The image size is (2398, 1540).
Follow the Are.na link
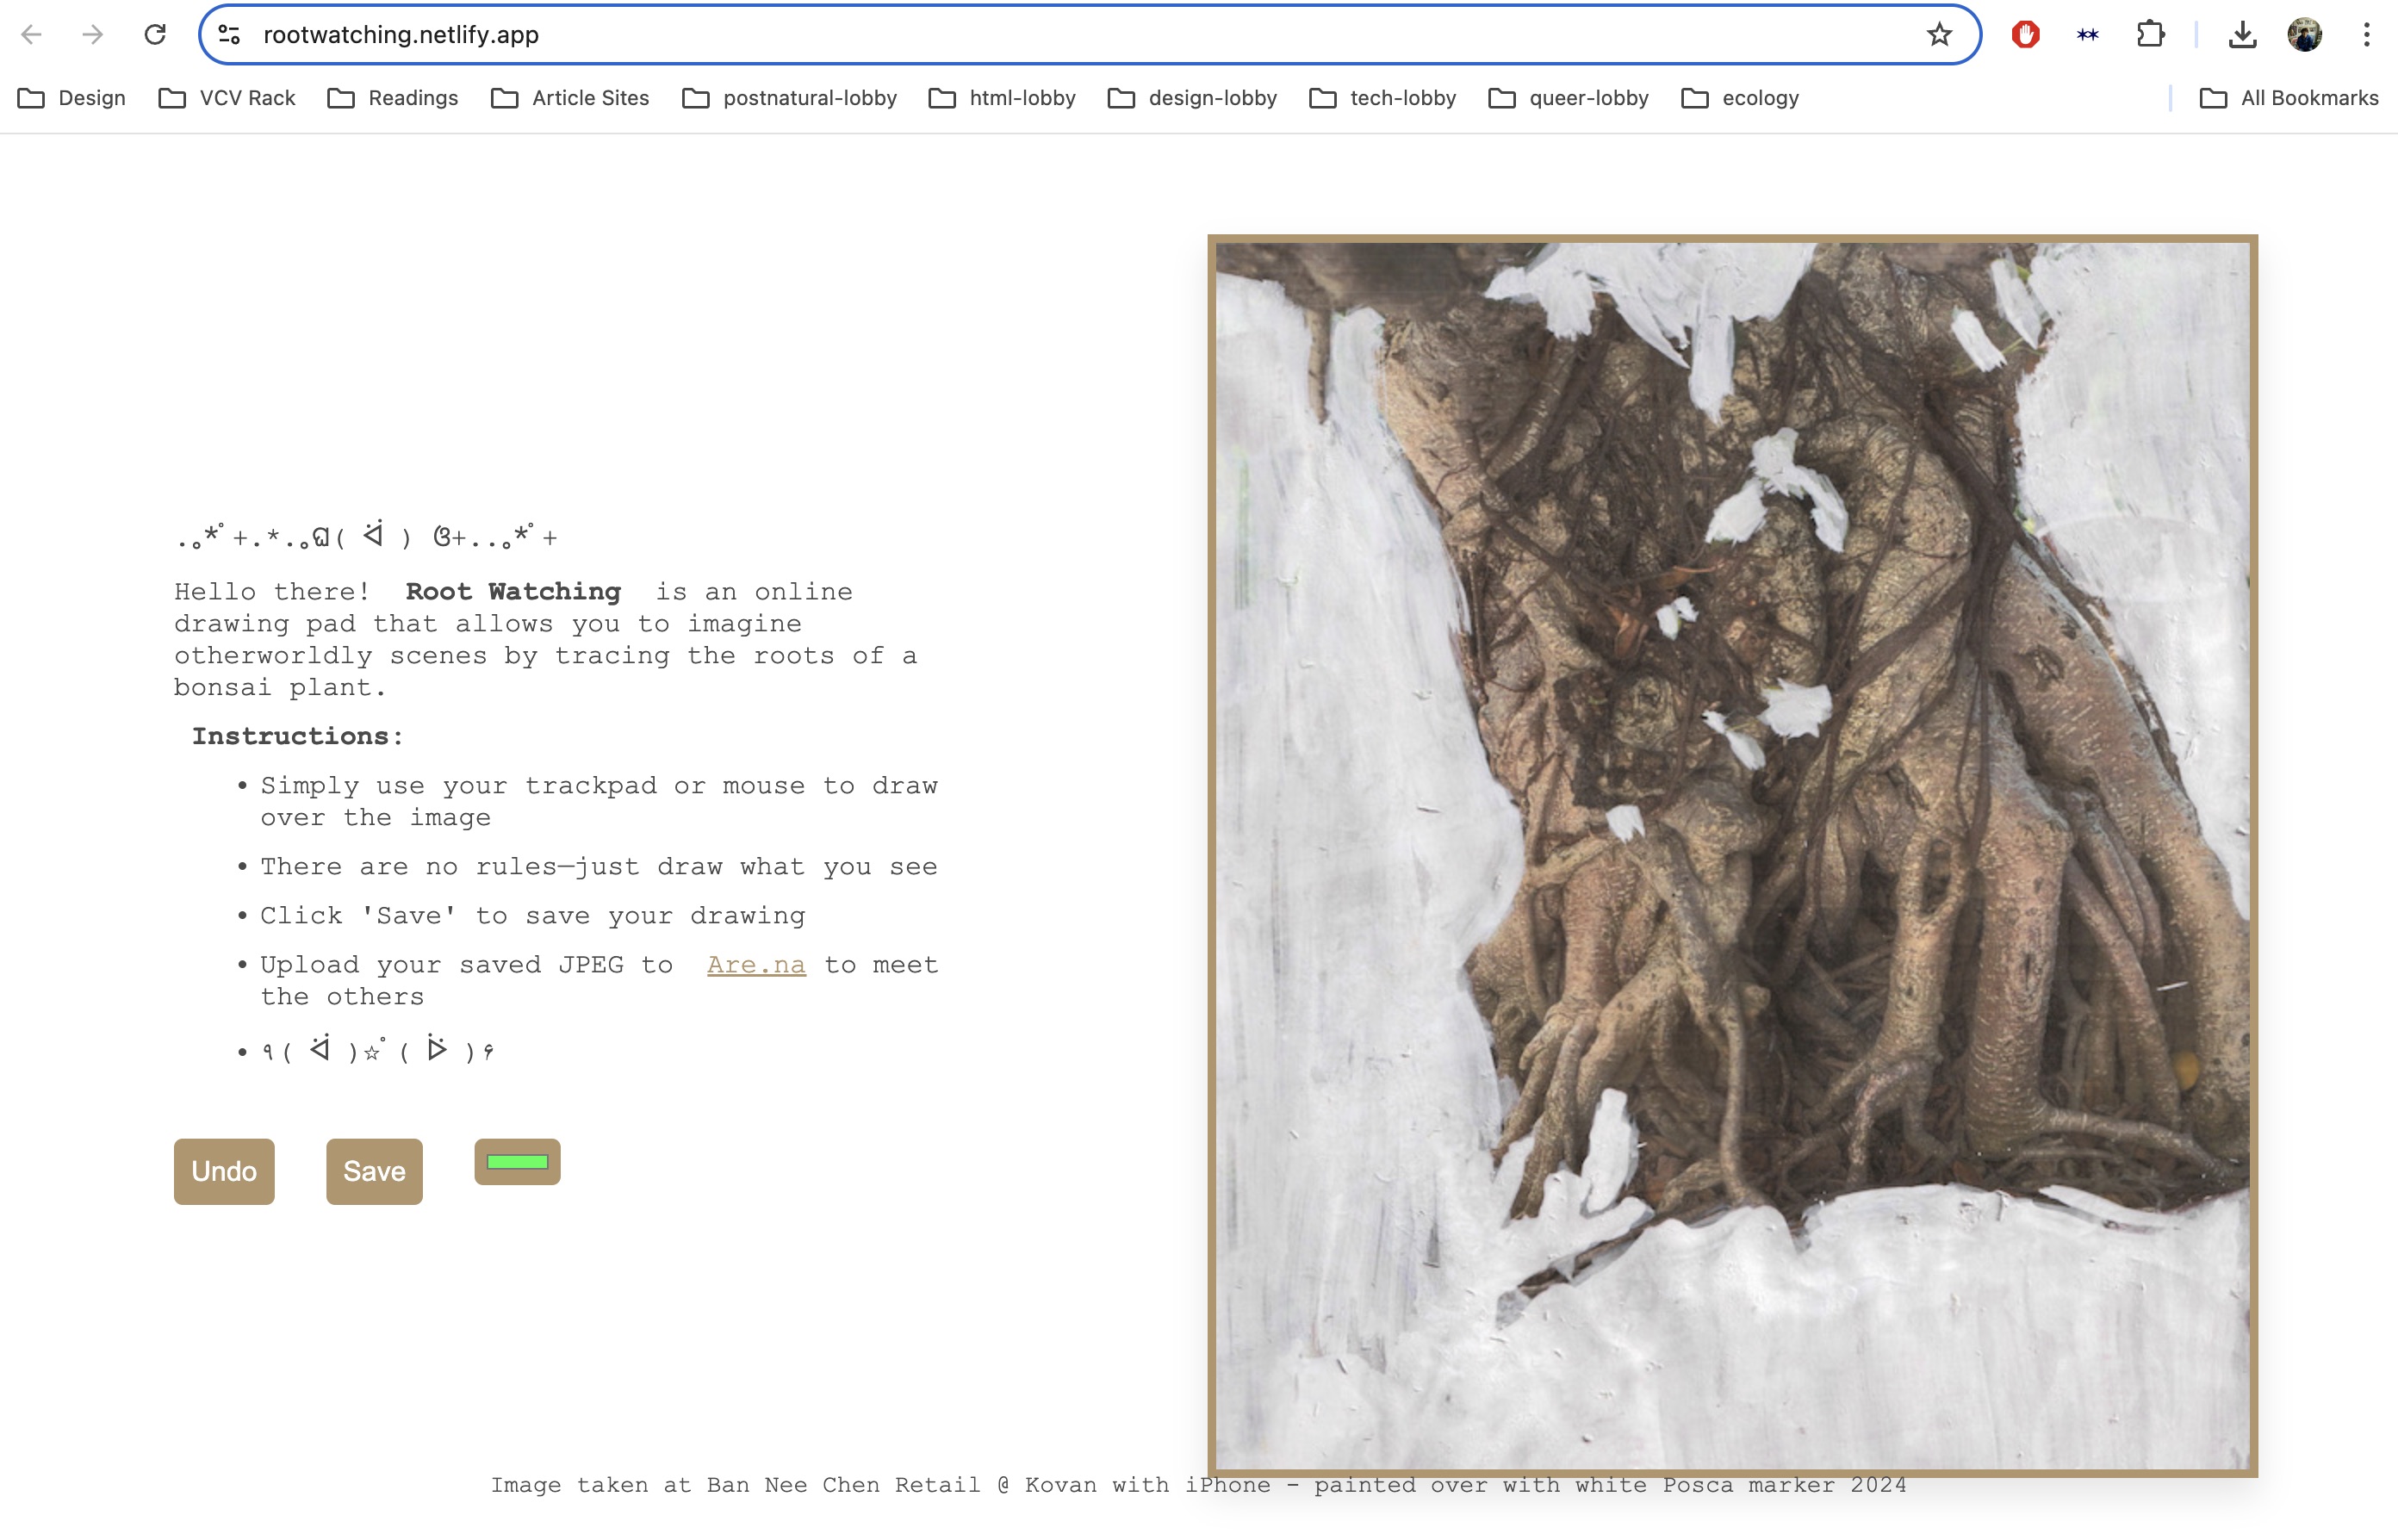pyautogui.click(x=755, y=964)
